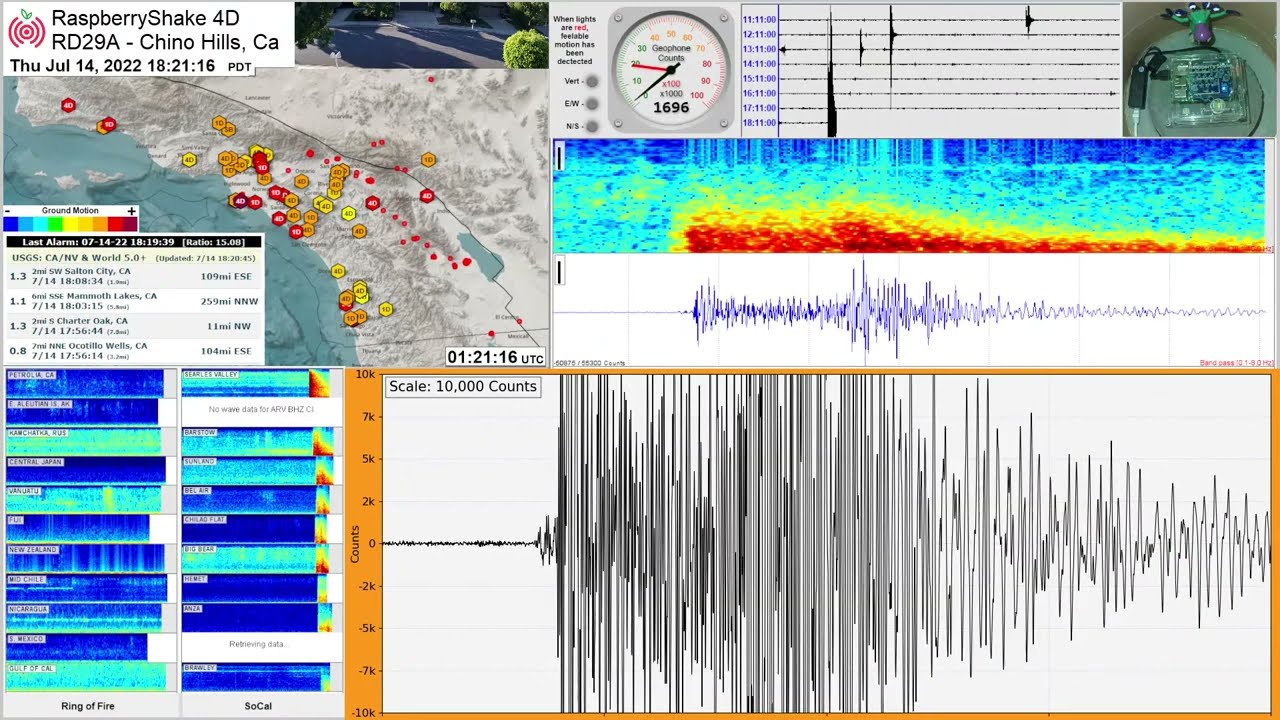This screenshot has width=1280, height=720.
Task: Click the 01:21:16 UTC clock
Action: (x=496, y=357)
